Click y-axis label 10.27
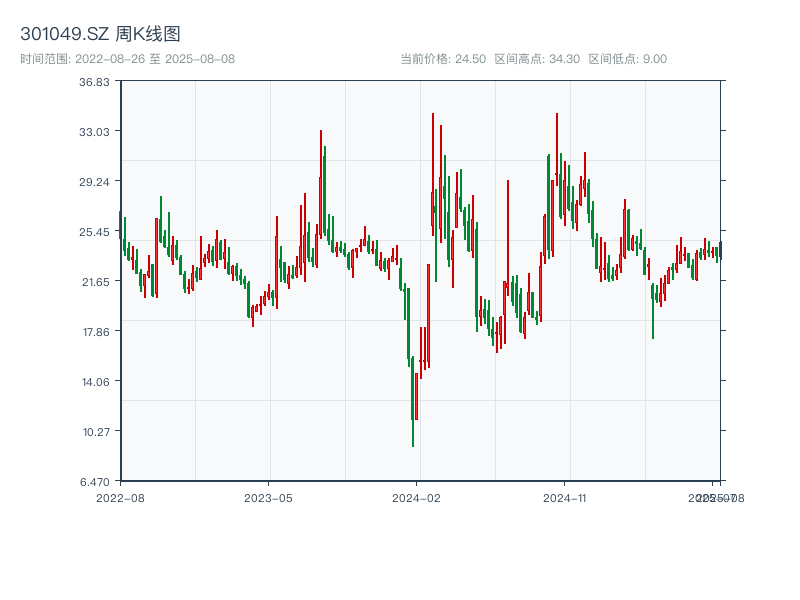This screenshot has height=600, width=800. tap(96, 432)
